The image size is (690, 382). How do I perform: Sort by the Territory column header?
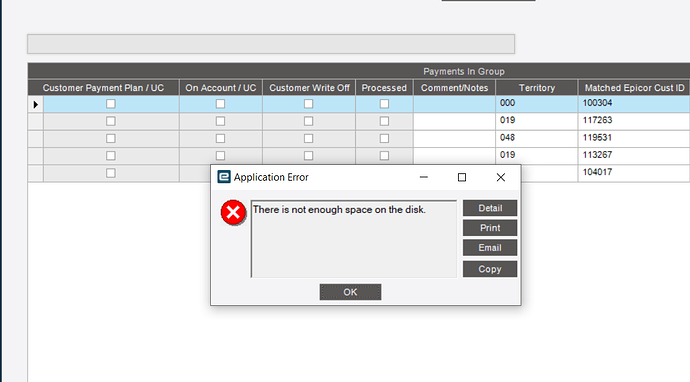coord(536,88)
